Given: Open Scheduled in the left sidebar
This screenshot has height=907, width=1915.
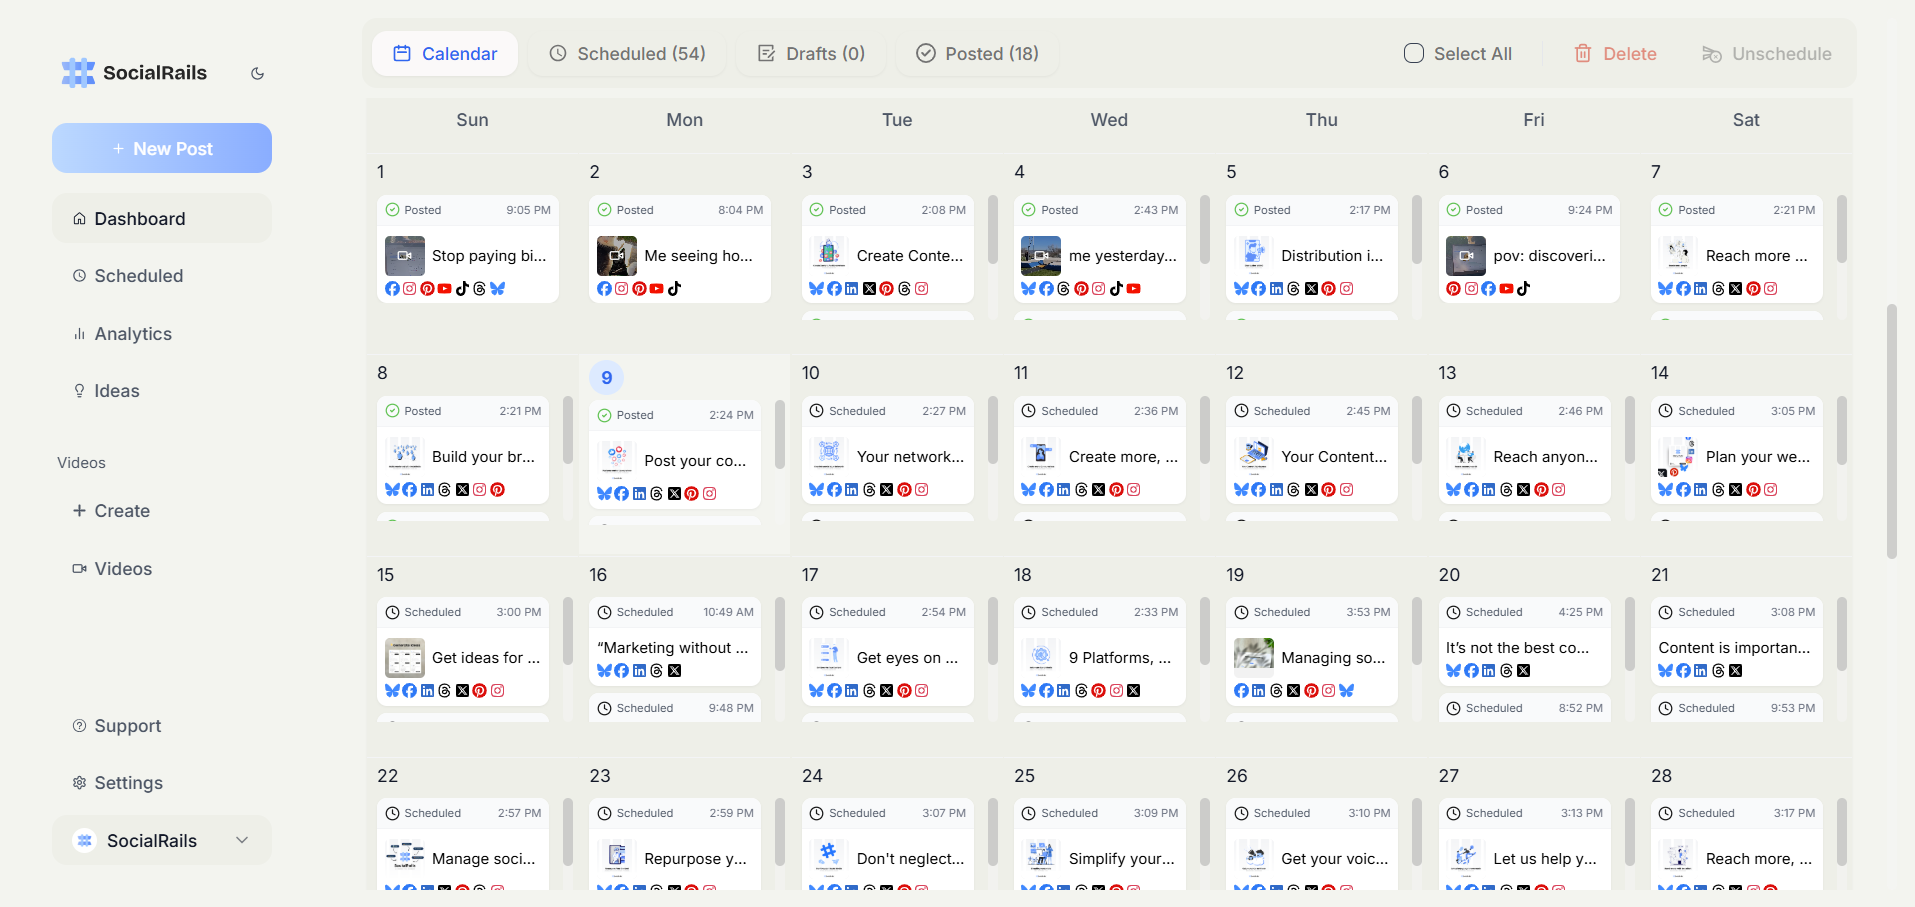Looking at the screenshot, I should 162,275.
